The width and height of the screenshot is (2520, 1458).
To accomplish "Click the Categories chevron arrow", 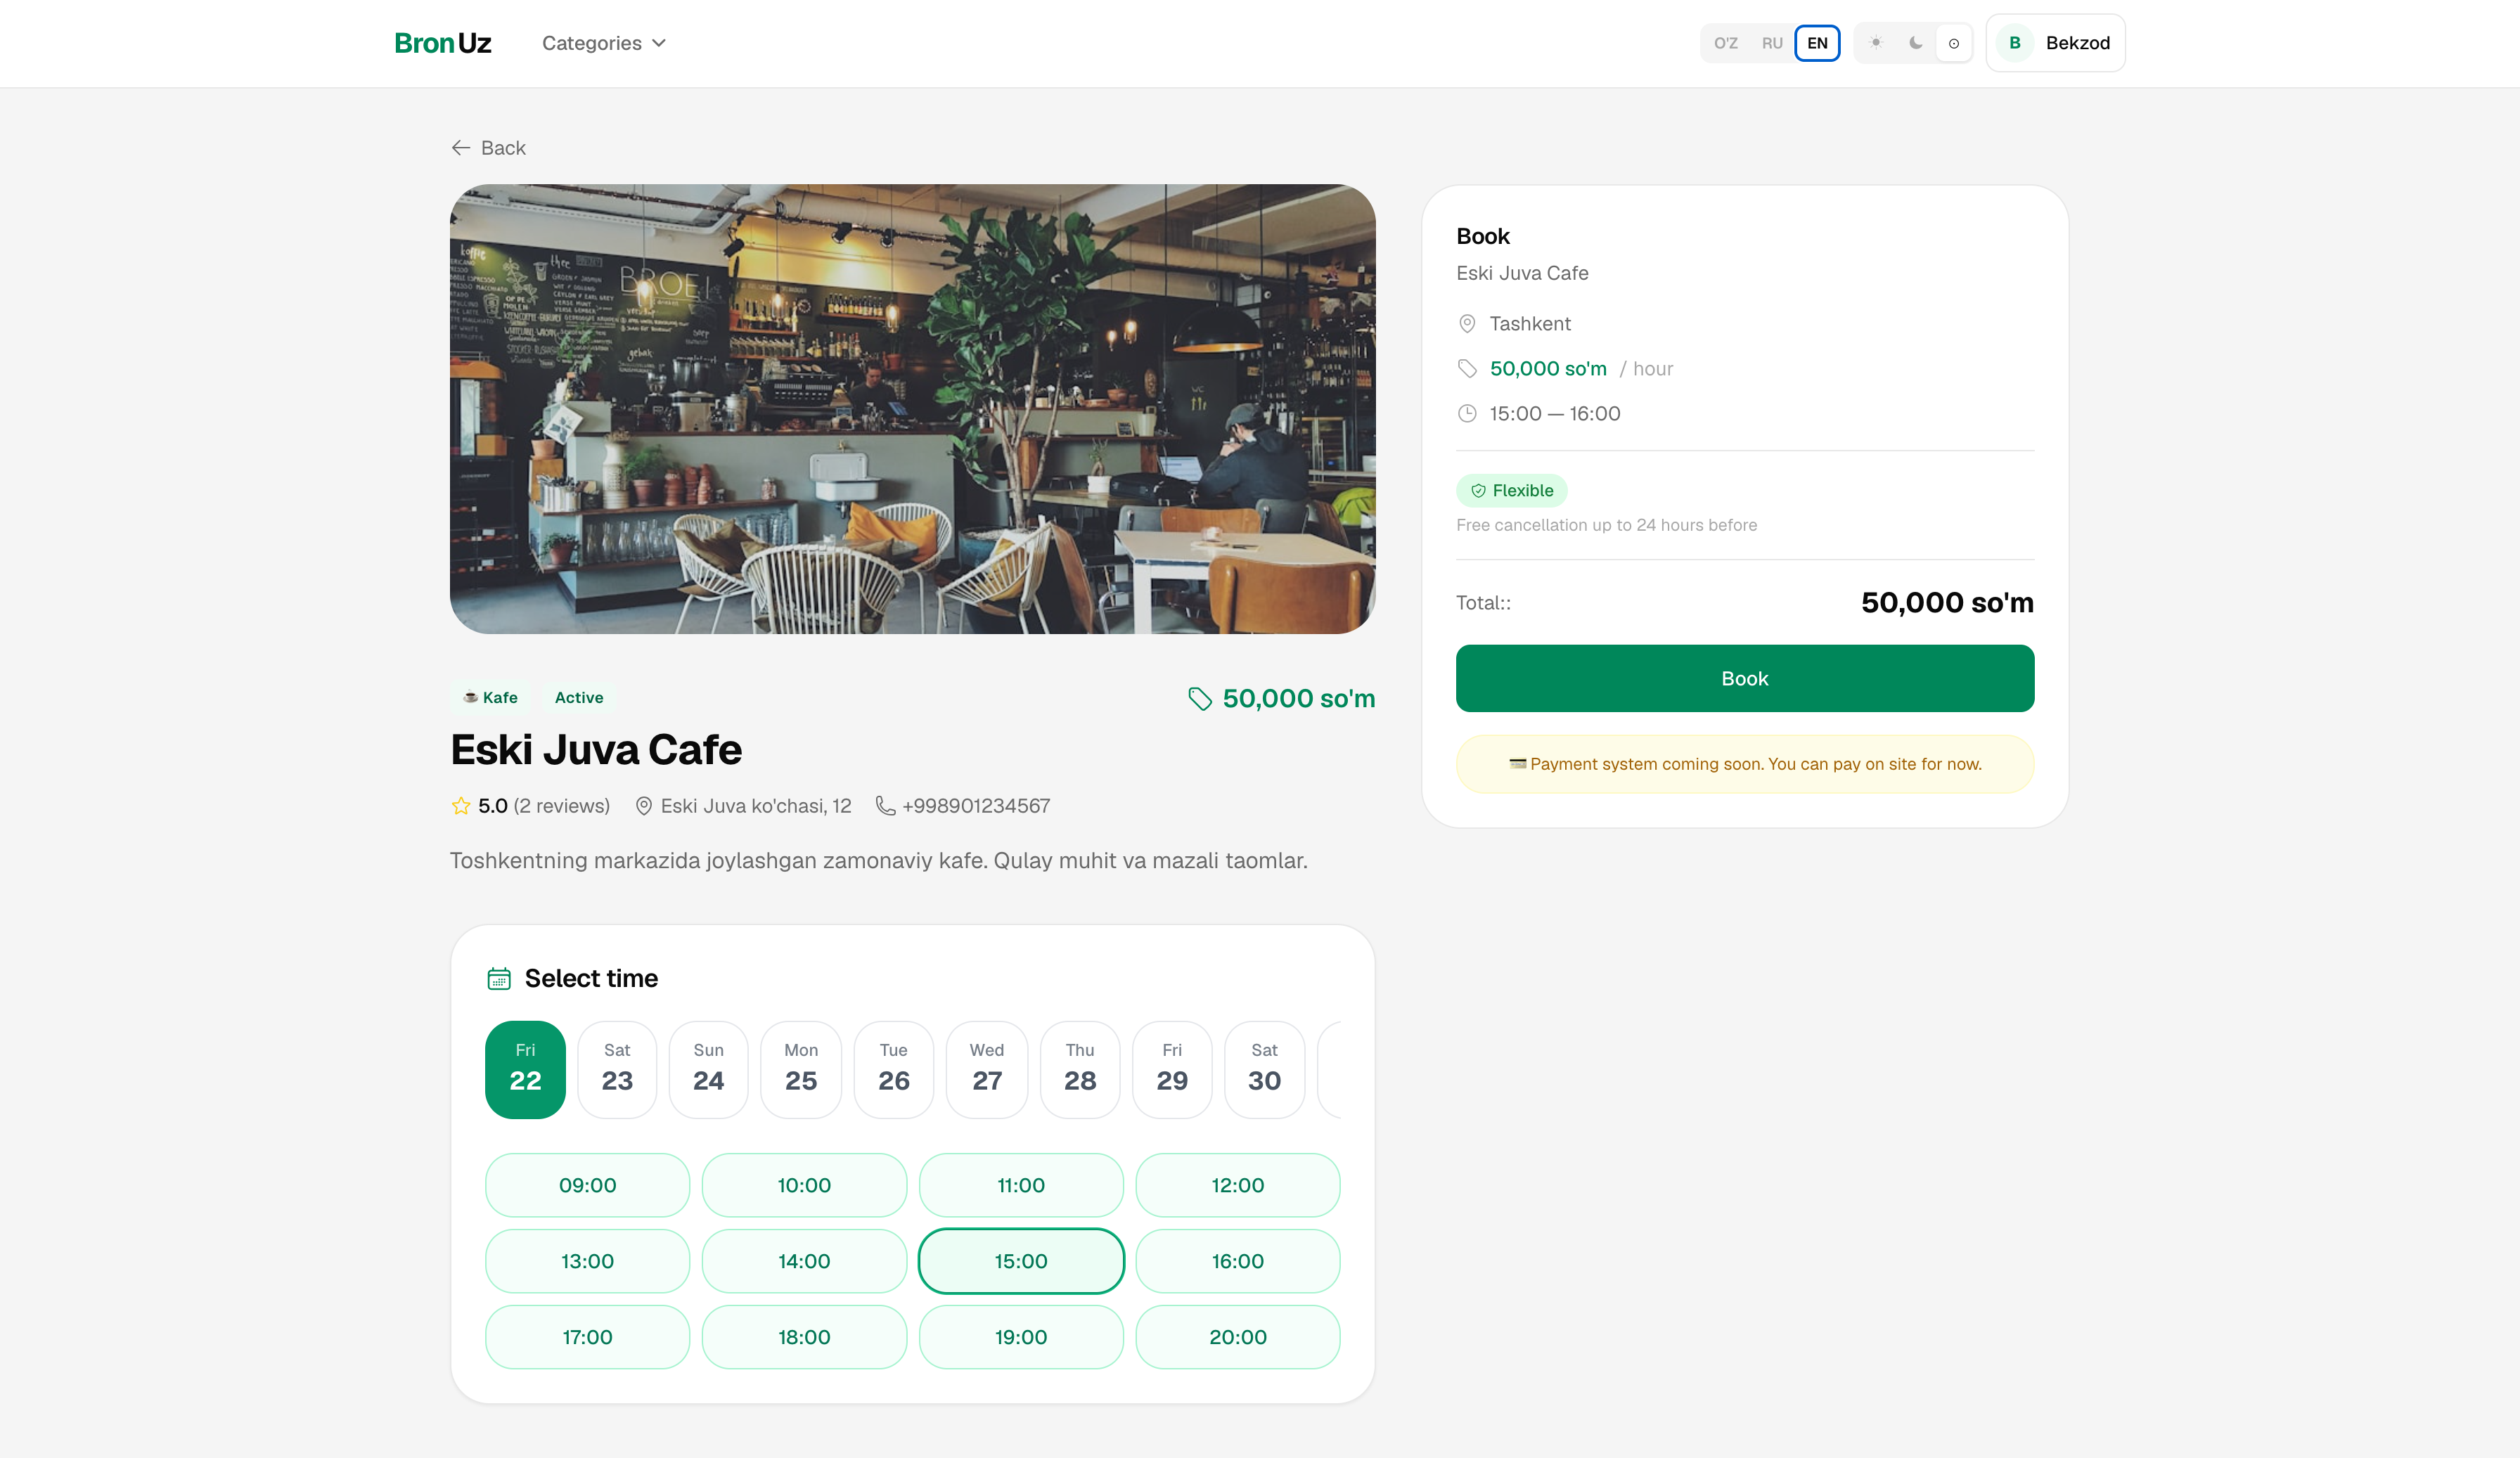I will [658, 43].
